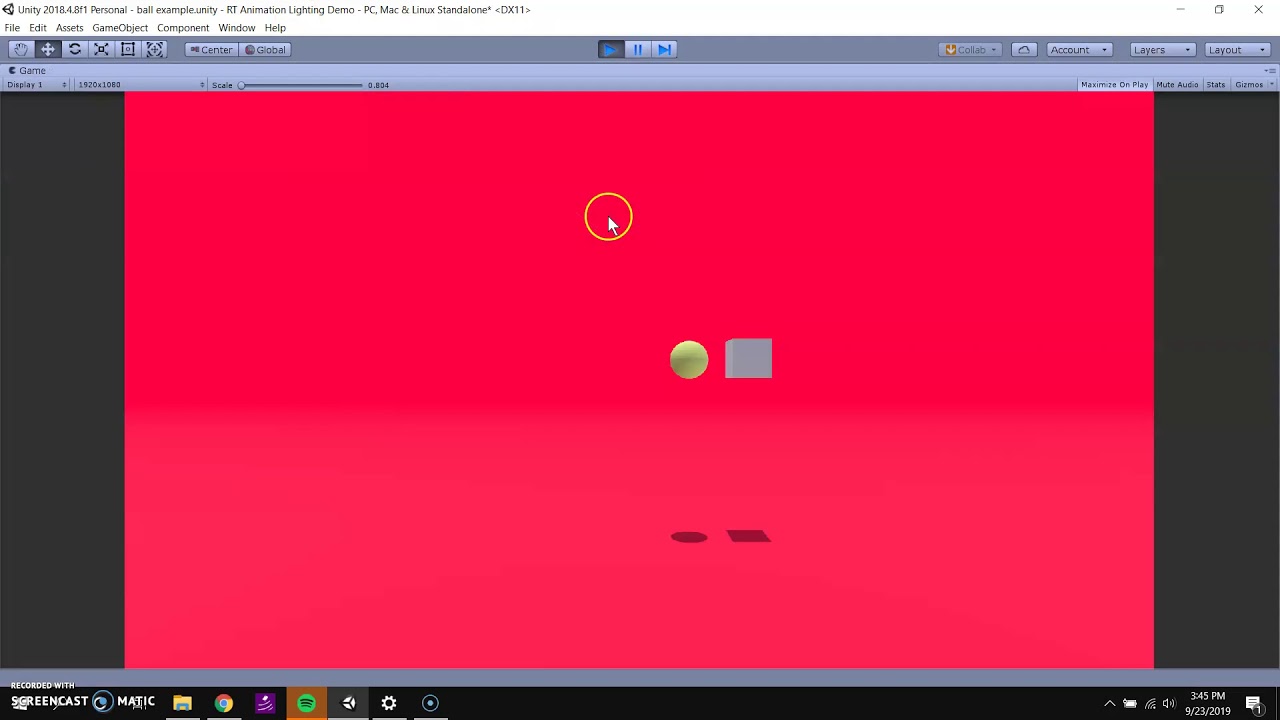Image resolution: width=1280 pixels, height=720 pixels.
Task: Advance one frame with Step button
Action: (x=664, y=49)
